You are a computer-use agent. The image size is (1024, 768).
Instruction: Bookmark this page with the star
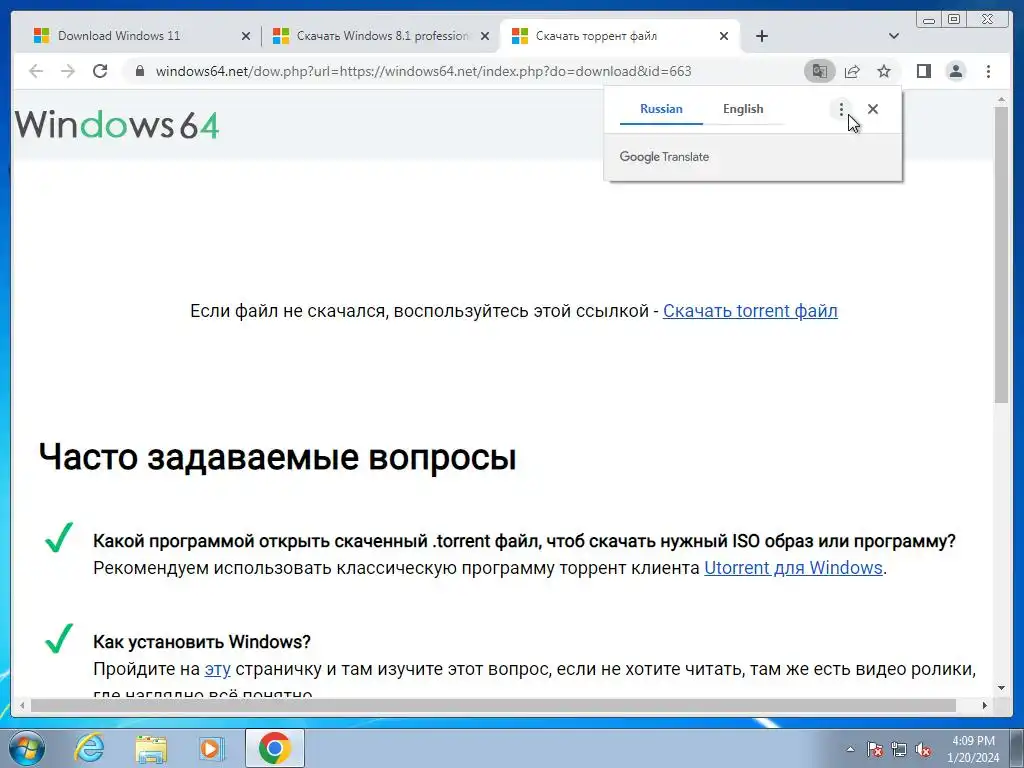(884, 71)
